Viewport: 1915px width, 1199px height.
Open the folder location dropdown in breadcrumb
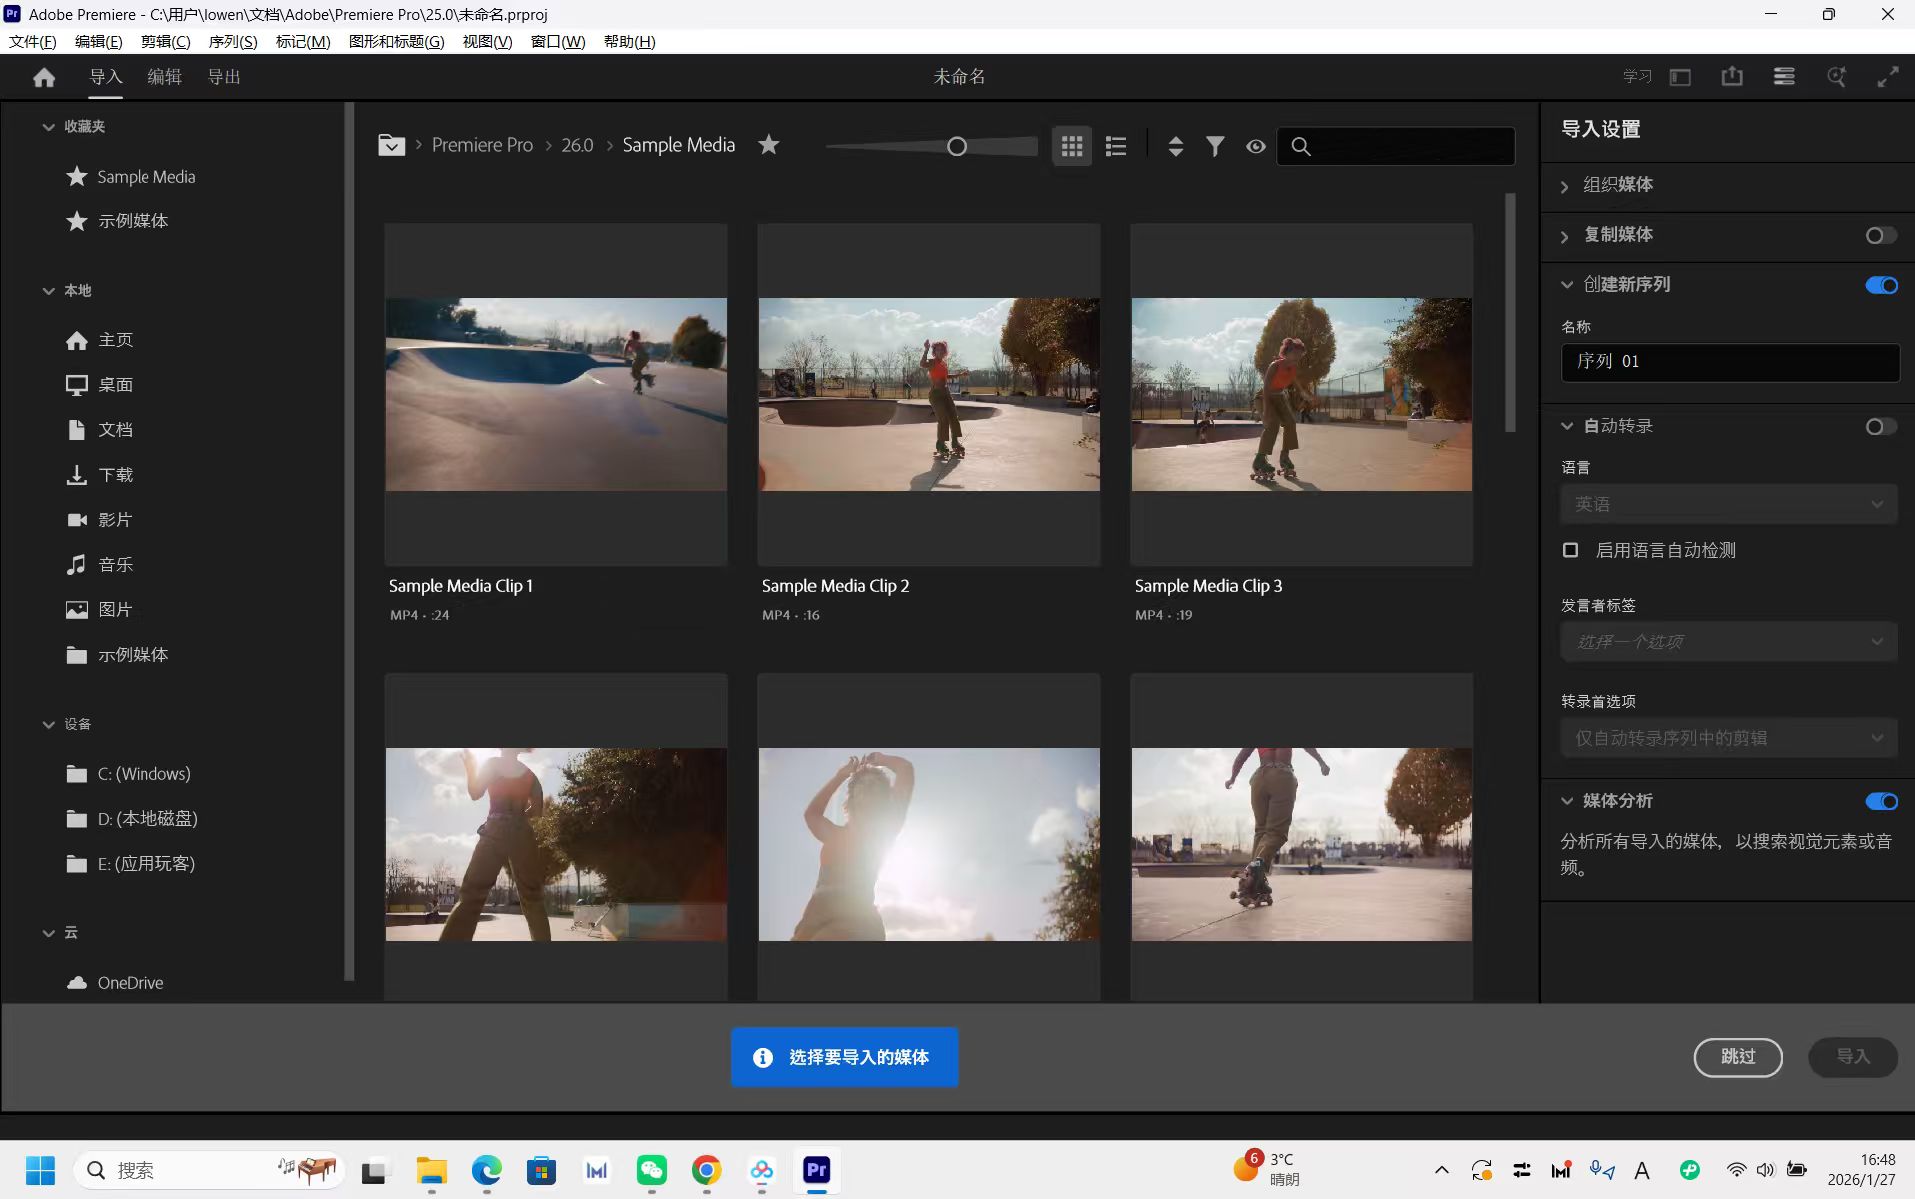tap(391, 146)
